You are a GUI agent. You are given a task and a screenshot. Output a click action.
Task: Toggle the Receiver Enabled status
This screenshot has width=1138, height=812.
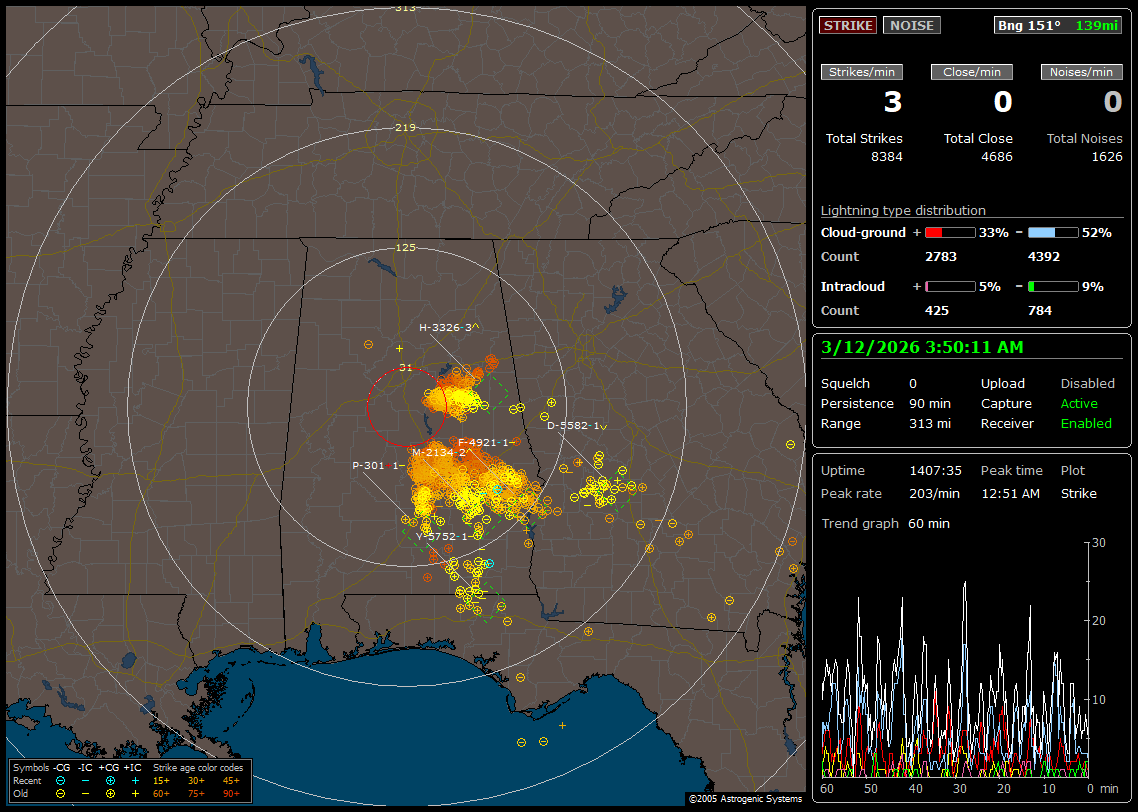(x=1086, y=423)
